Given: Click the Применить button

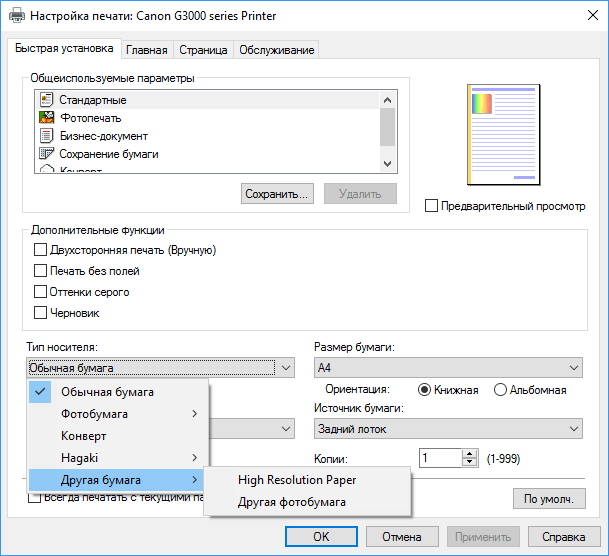Looking at the screenshot, I should tap(483, 537).
